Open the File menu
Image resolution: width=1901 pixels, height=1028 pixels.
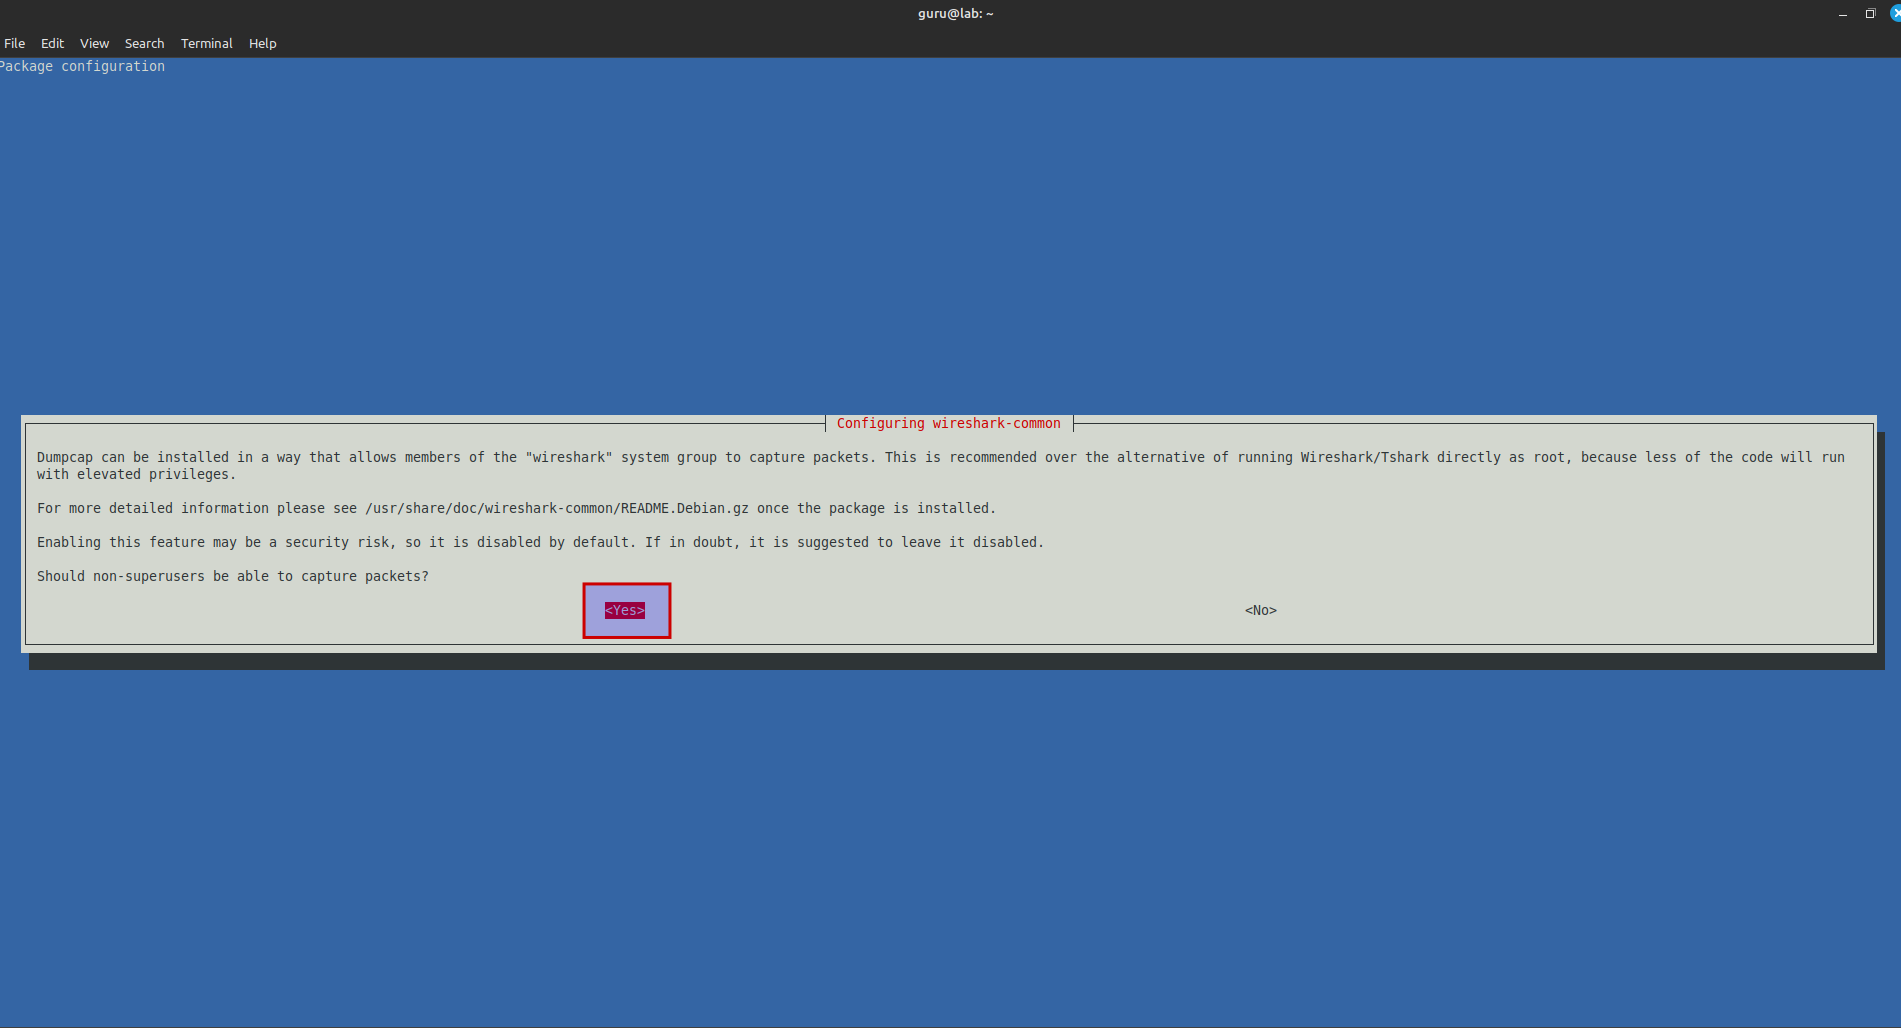pos(15,43)
